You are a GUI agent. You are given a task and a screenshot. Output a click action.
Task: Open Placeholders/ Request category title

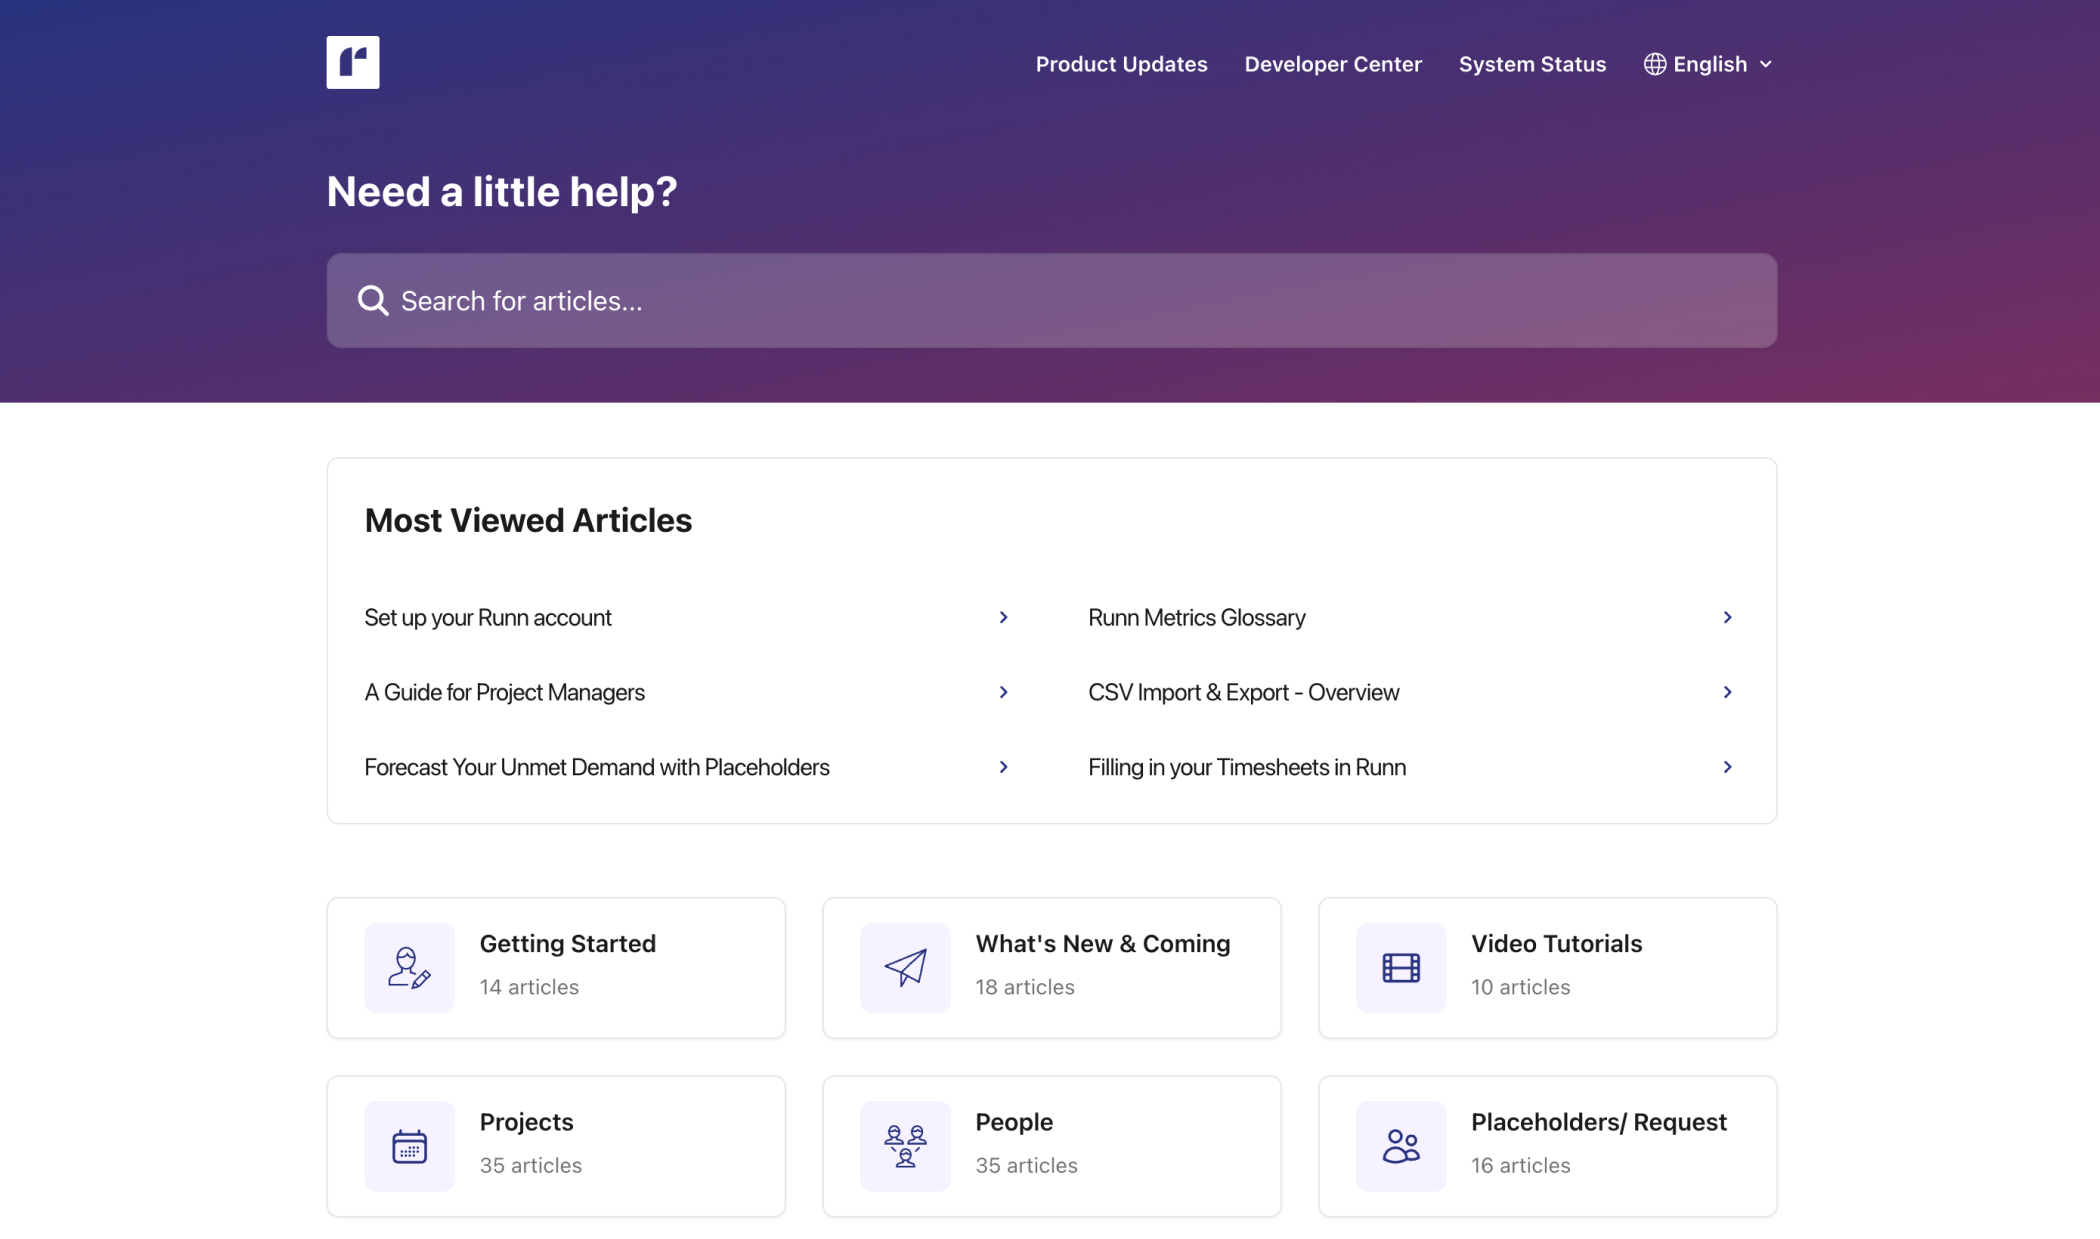click(1598, 1122)
